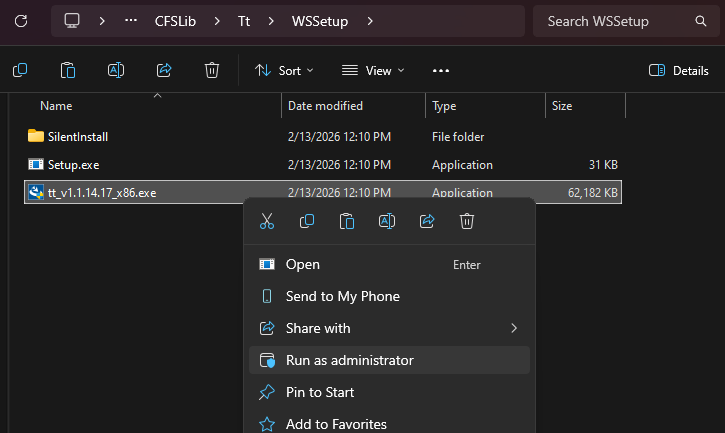Open the View dropdown menu
Viewport: 725px width, 433px height.
click(x=373, y=70)
